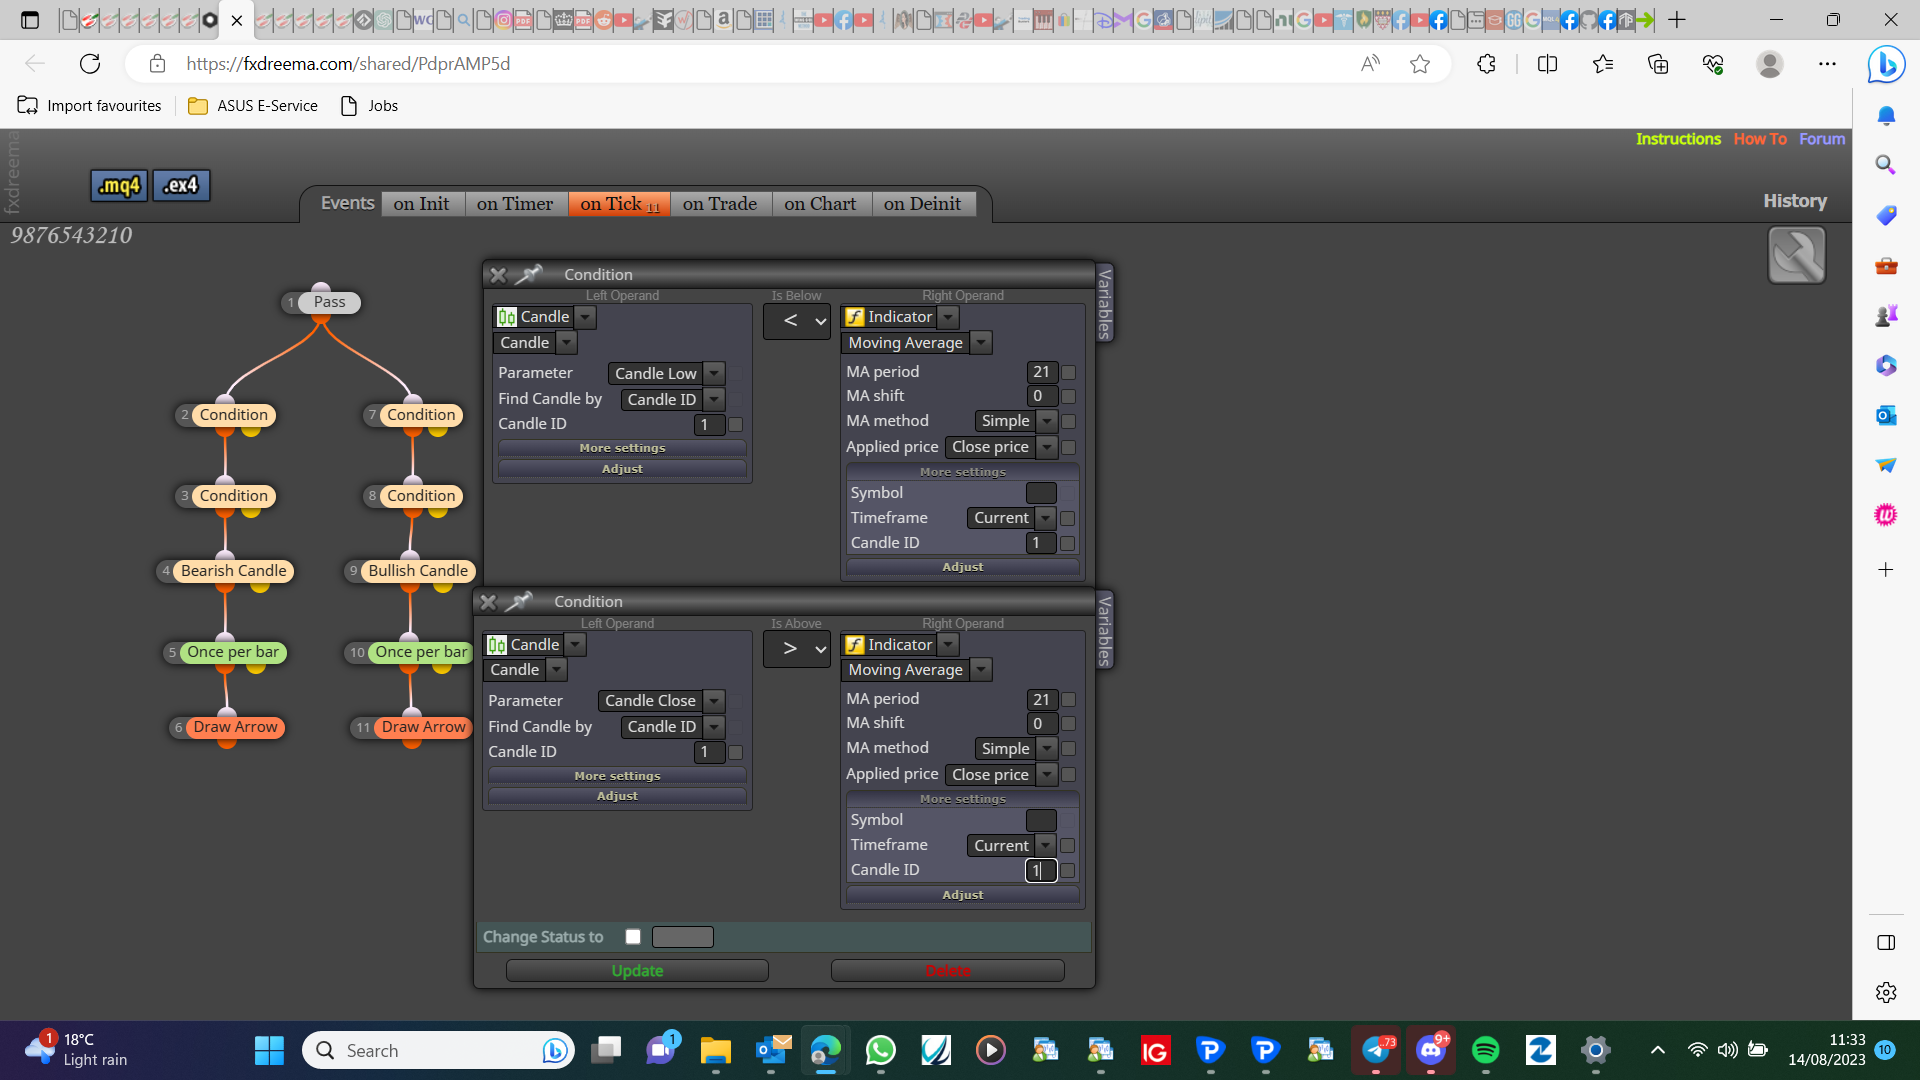Open Variables tab of lower Condition panel
The height and width of the screenshot is (1080, 1920).
[1105, 630]
